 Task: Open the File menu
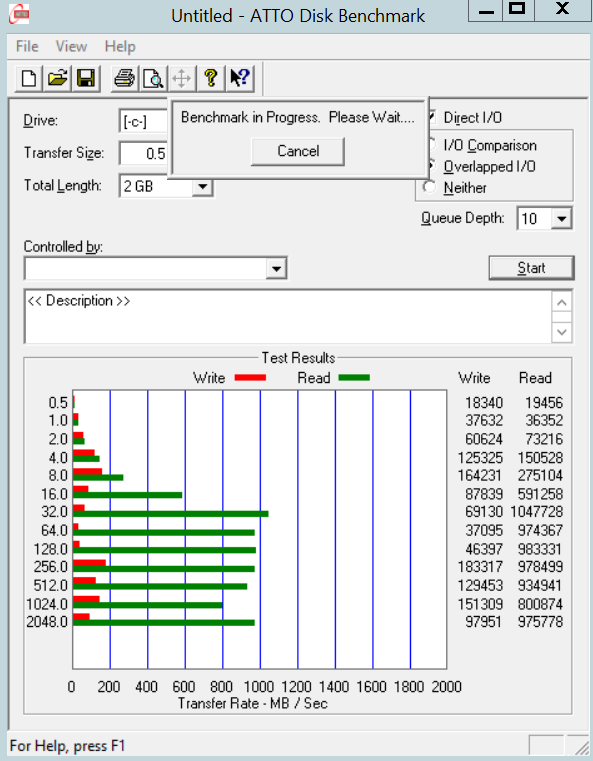tap(27, 47)
